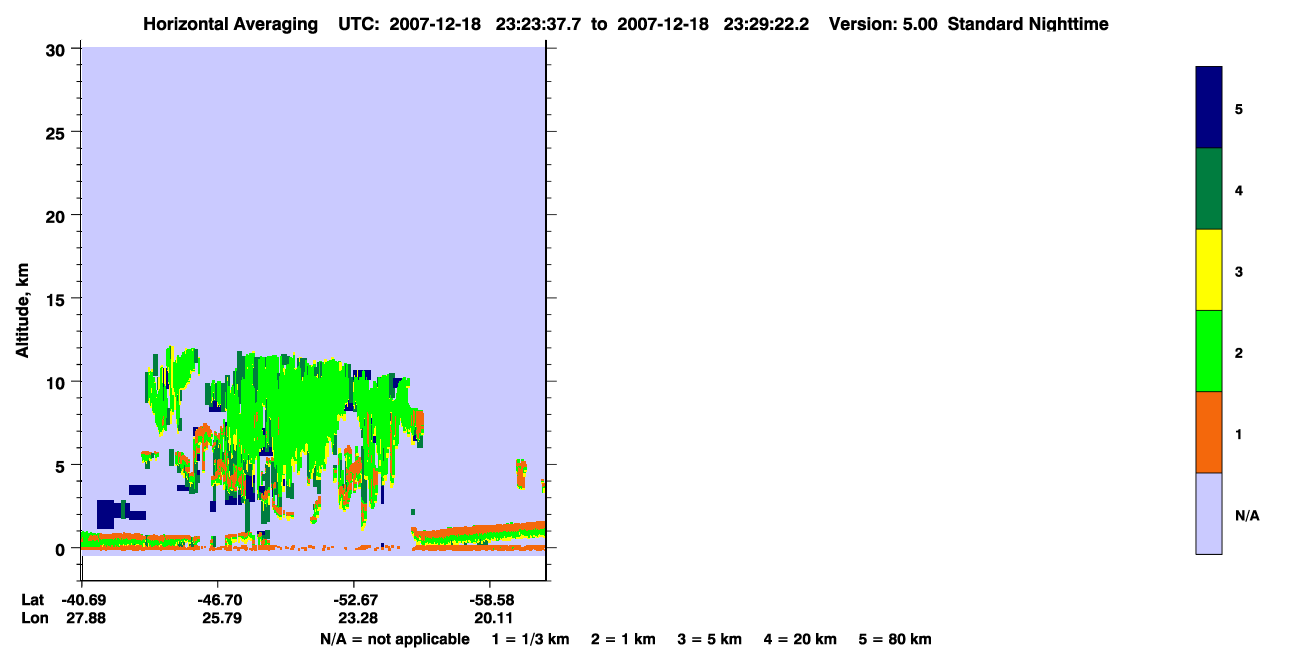
Task: Click the 'Lon' row label
Action: coord(34,618)
